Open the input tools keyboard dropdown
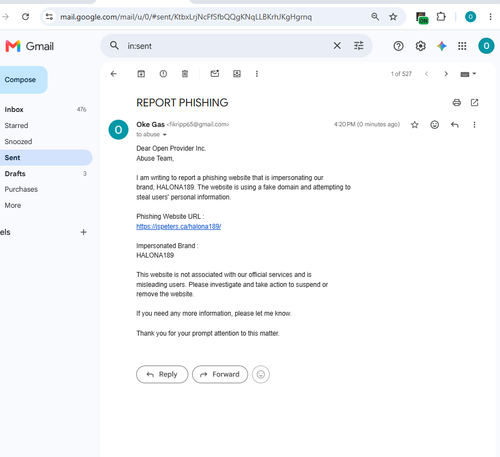Image resolution: width=500 pixels, height=457 pixels. [x=468, y=74]
